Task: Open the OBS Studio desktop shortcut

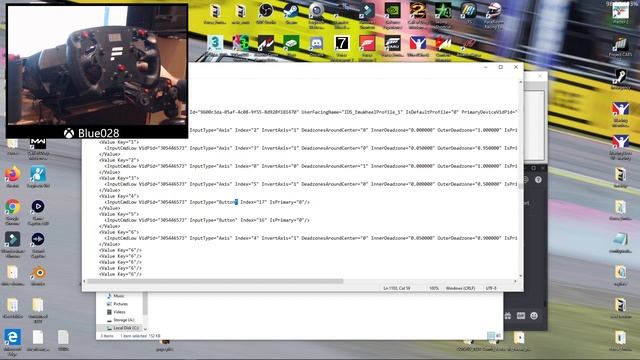Action: click(x=266, y=13)
